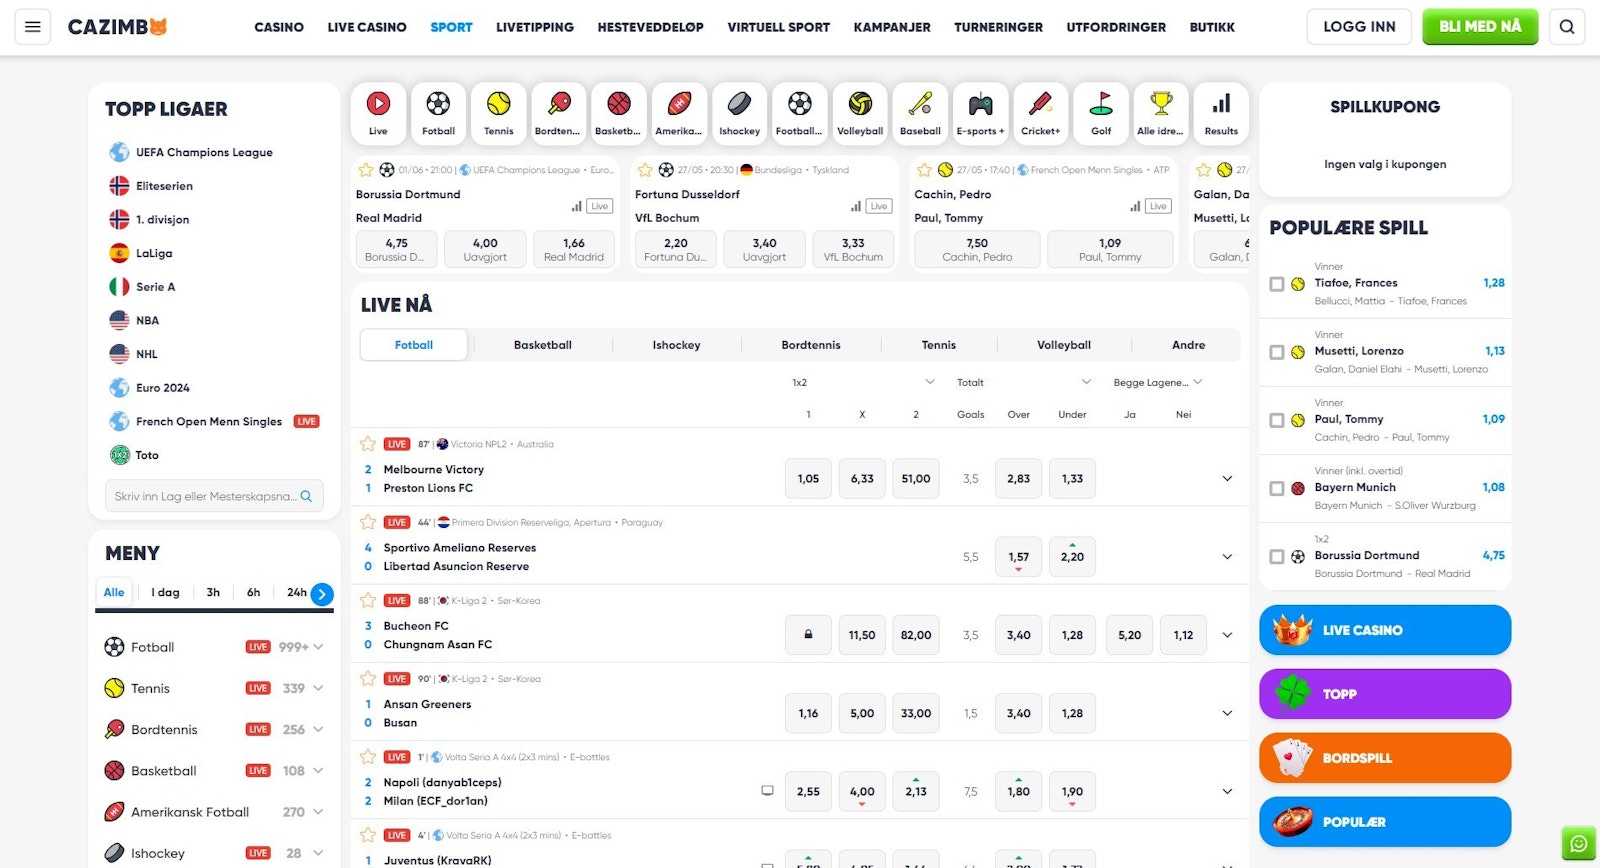Expand Melbourne Victory match markets

[1227, 479]
